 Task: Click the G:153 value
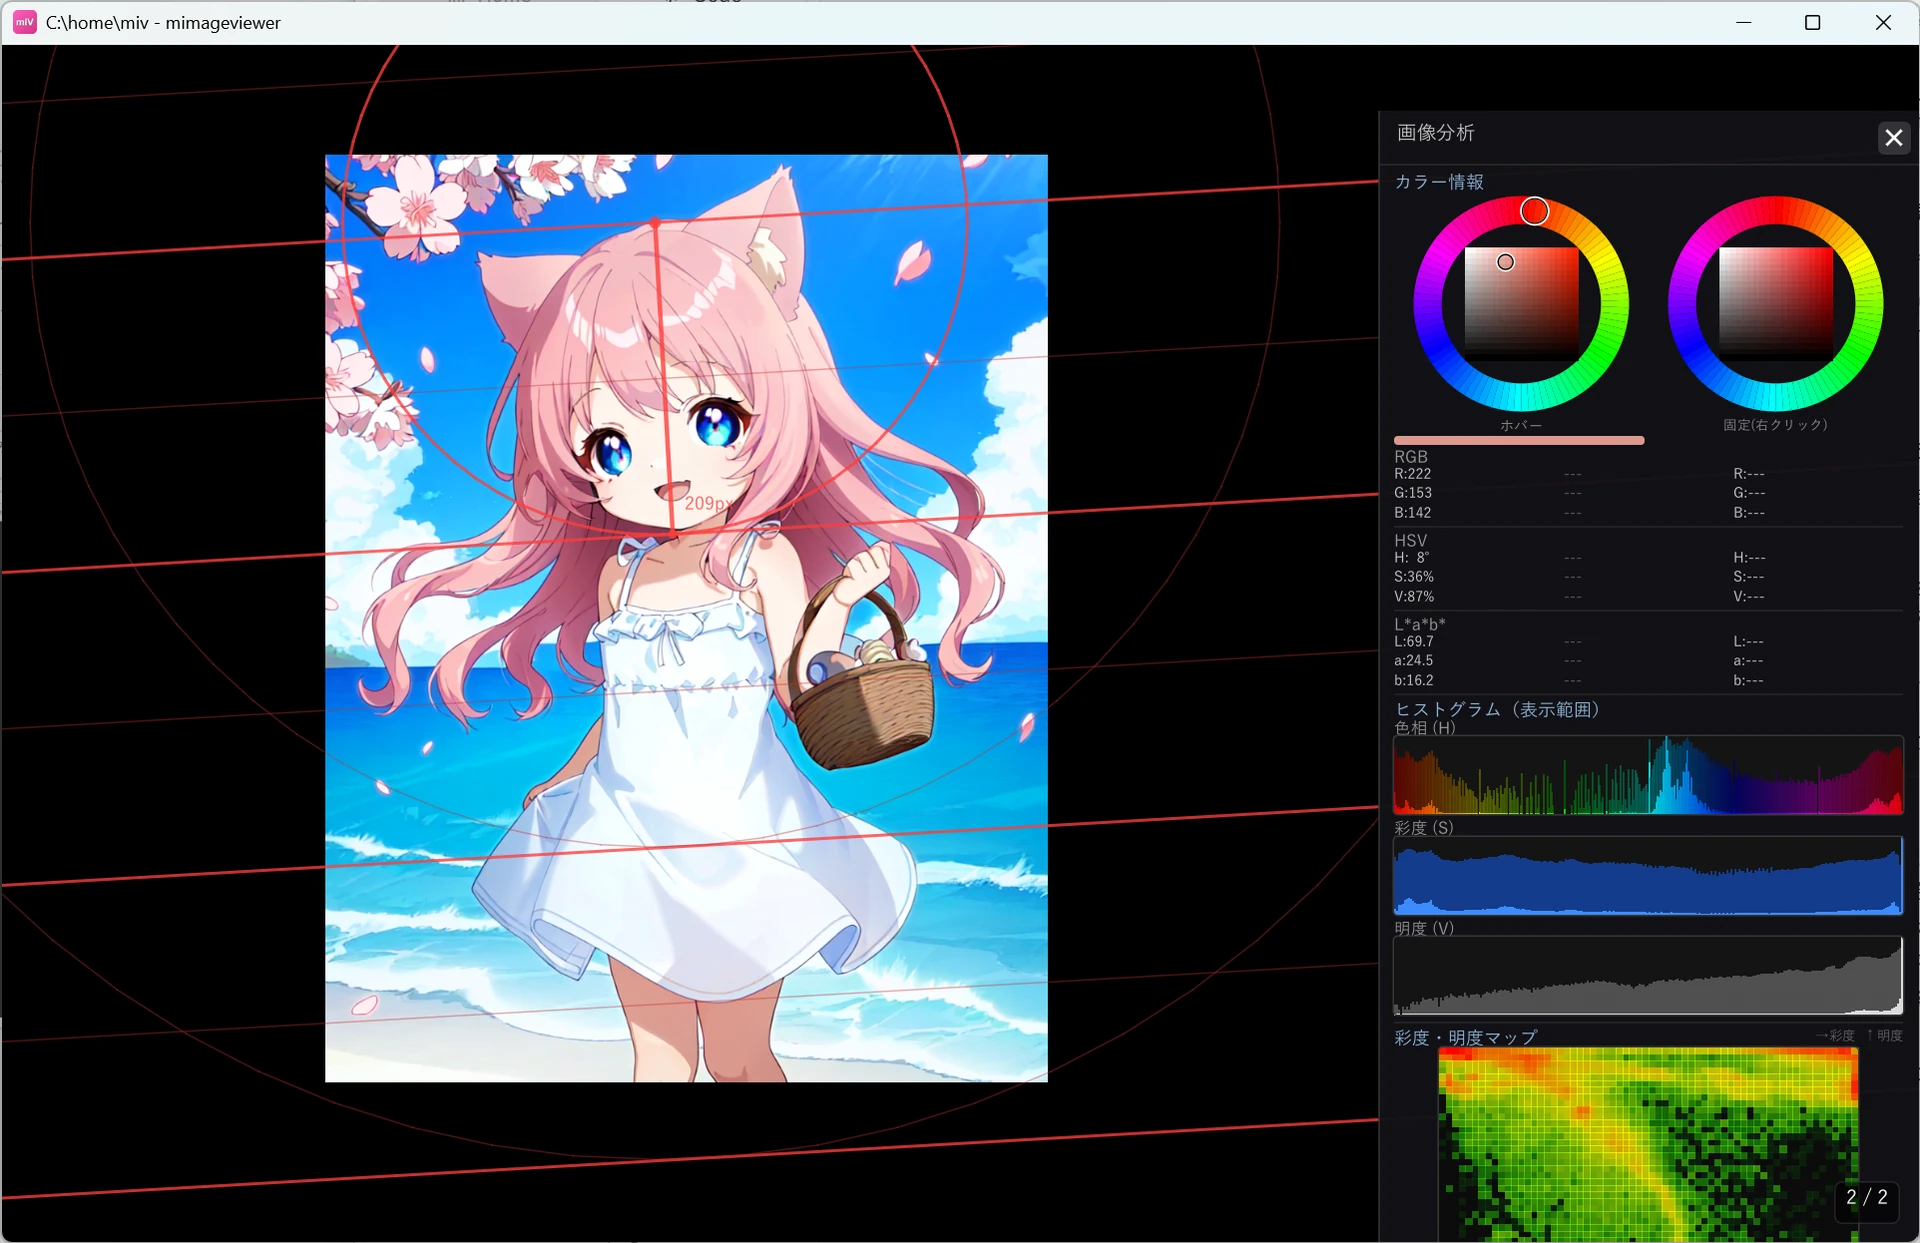point(1413,493)
